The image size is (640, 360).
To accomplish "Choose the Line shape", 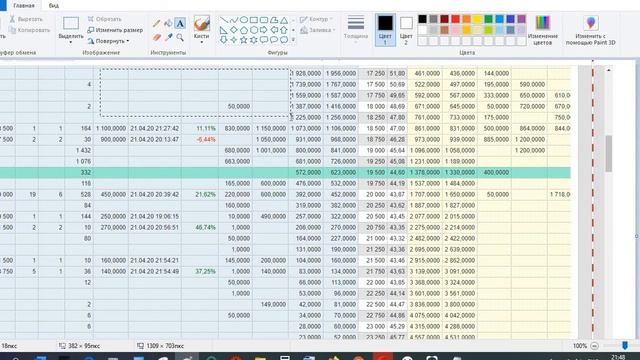I will 224,20.
